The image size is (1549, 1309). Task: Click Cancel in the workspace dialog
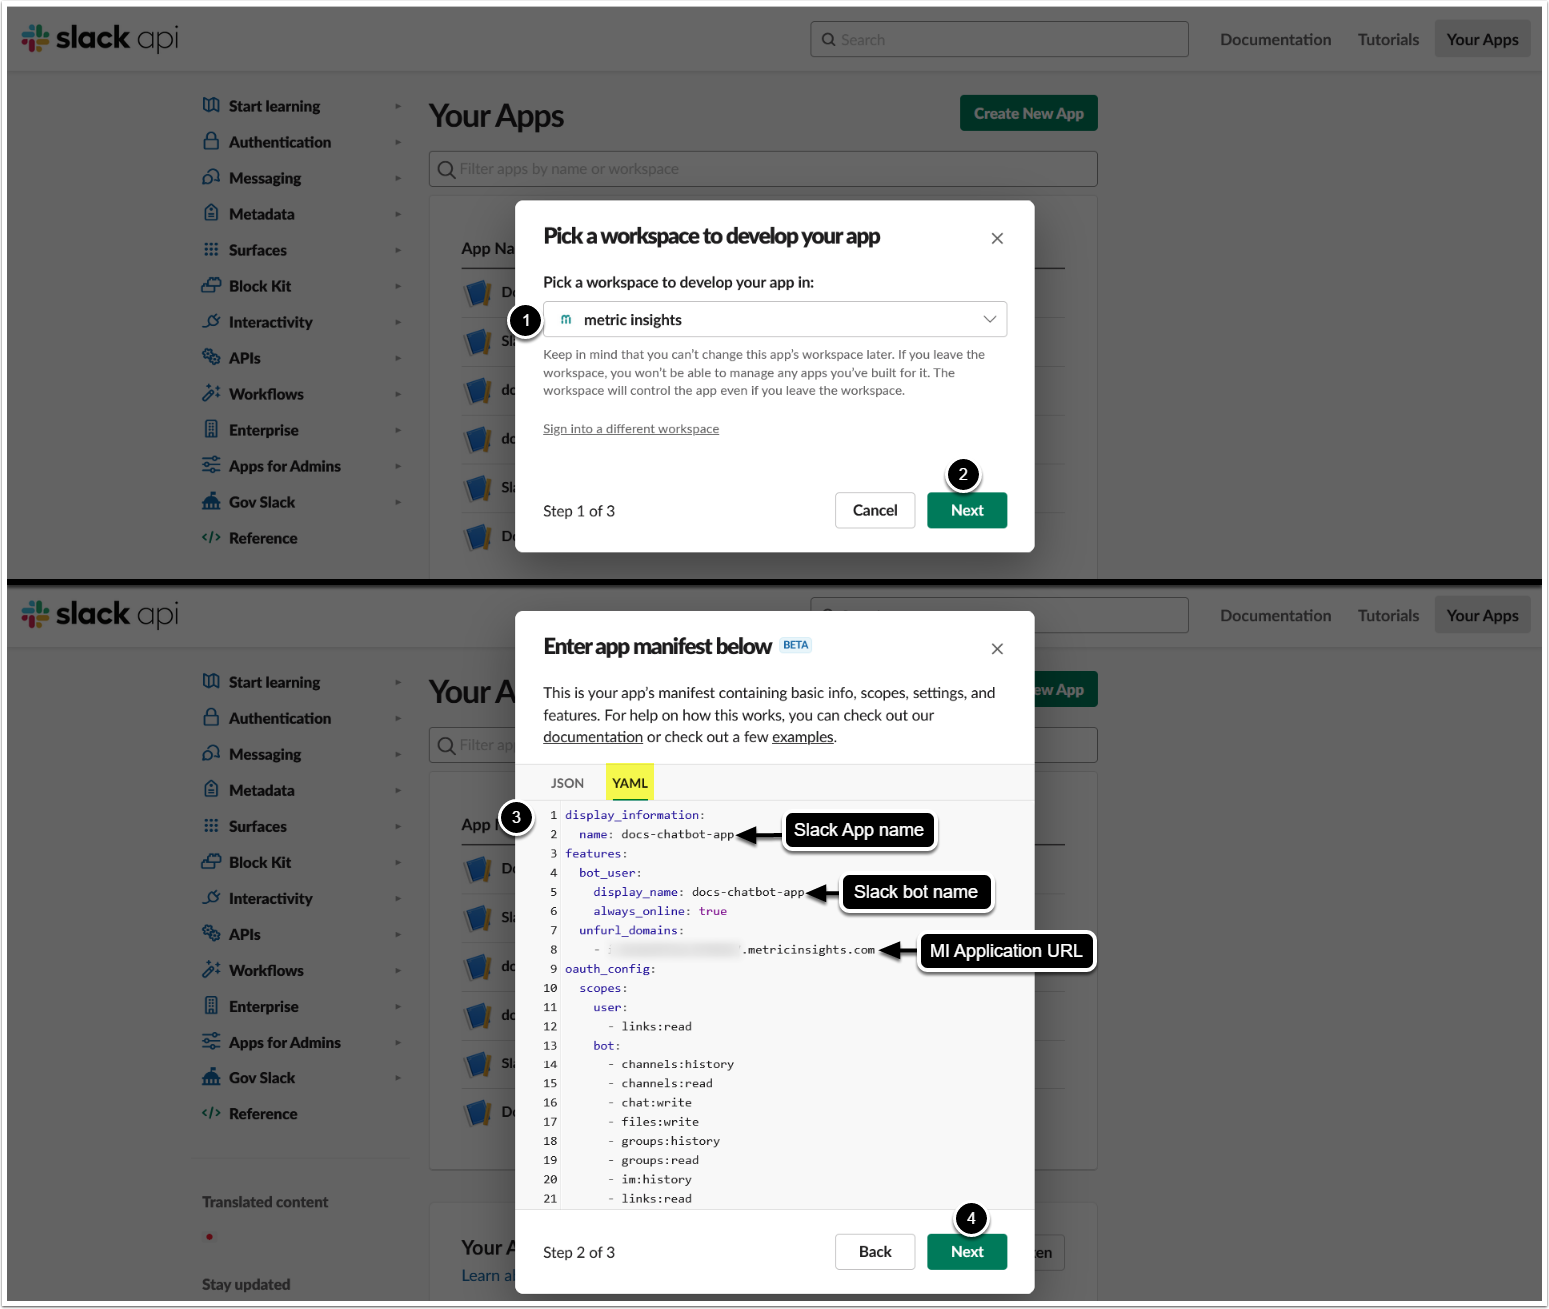point(875,510)
